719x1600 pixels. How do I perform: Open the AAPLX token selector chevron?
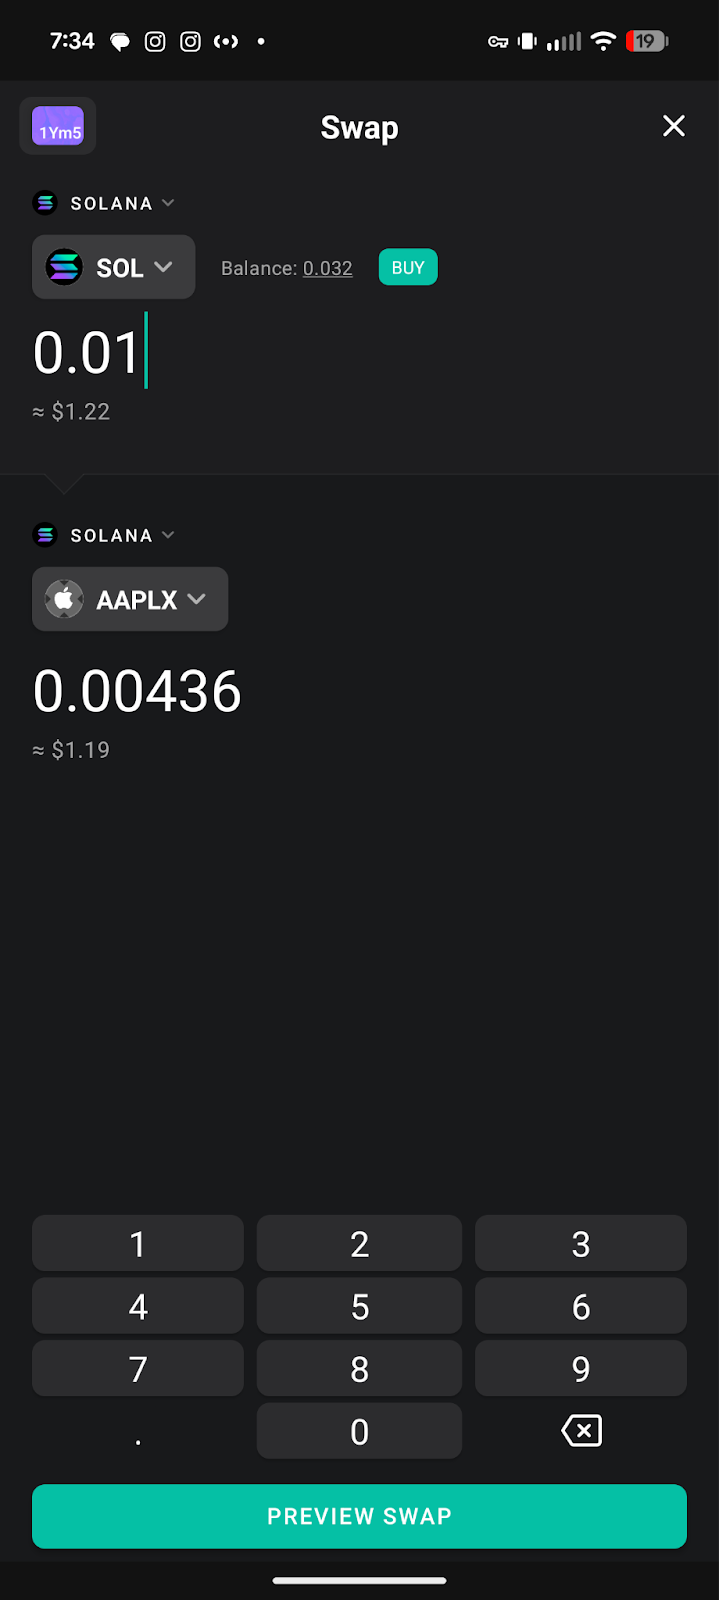pos(197,599)
